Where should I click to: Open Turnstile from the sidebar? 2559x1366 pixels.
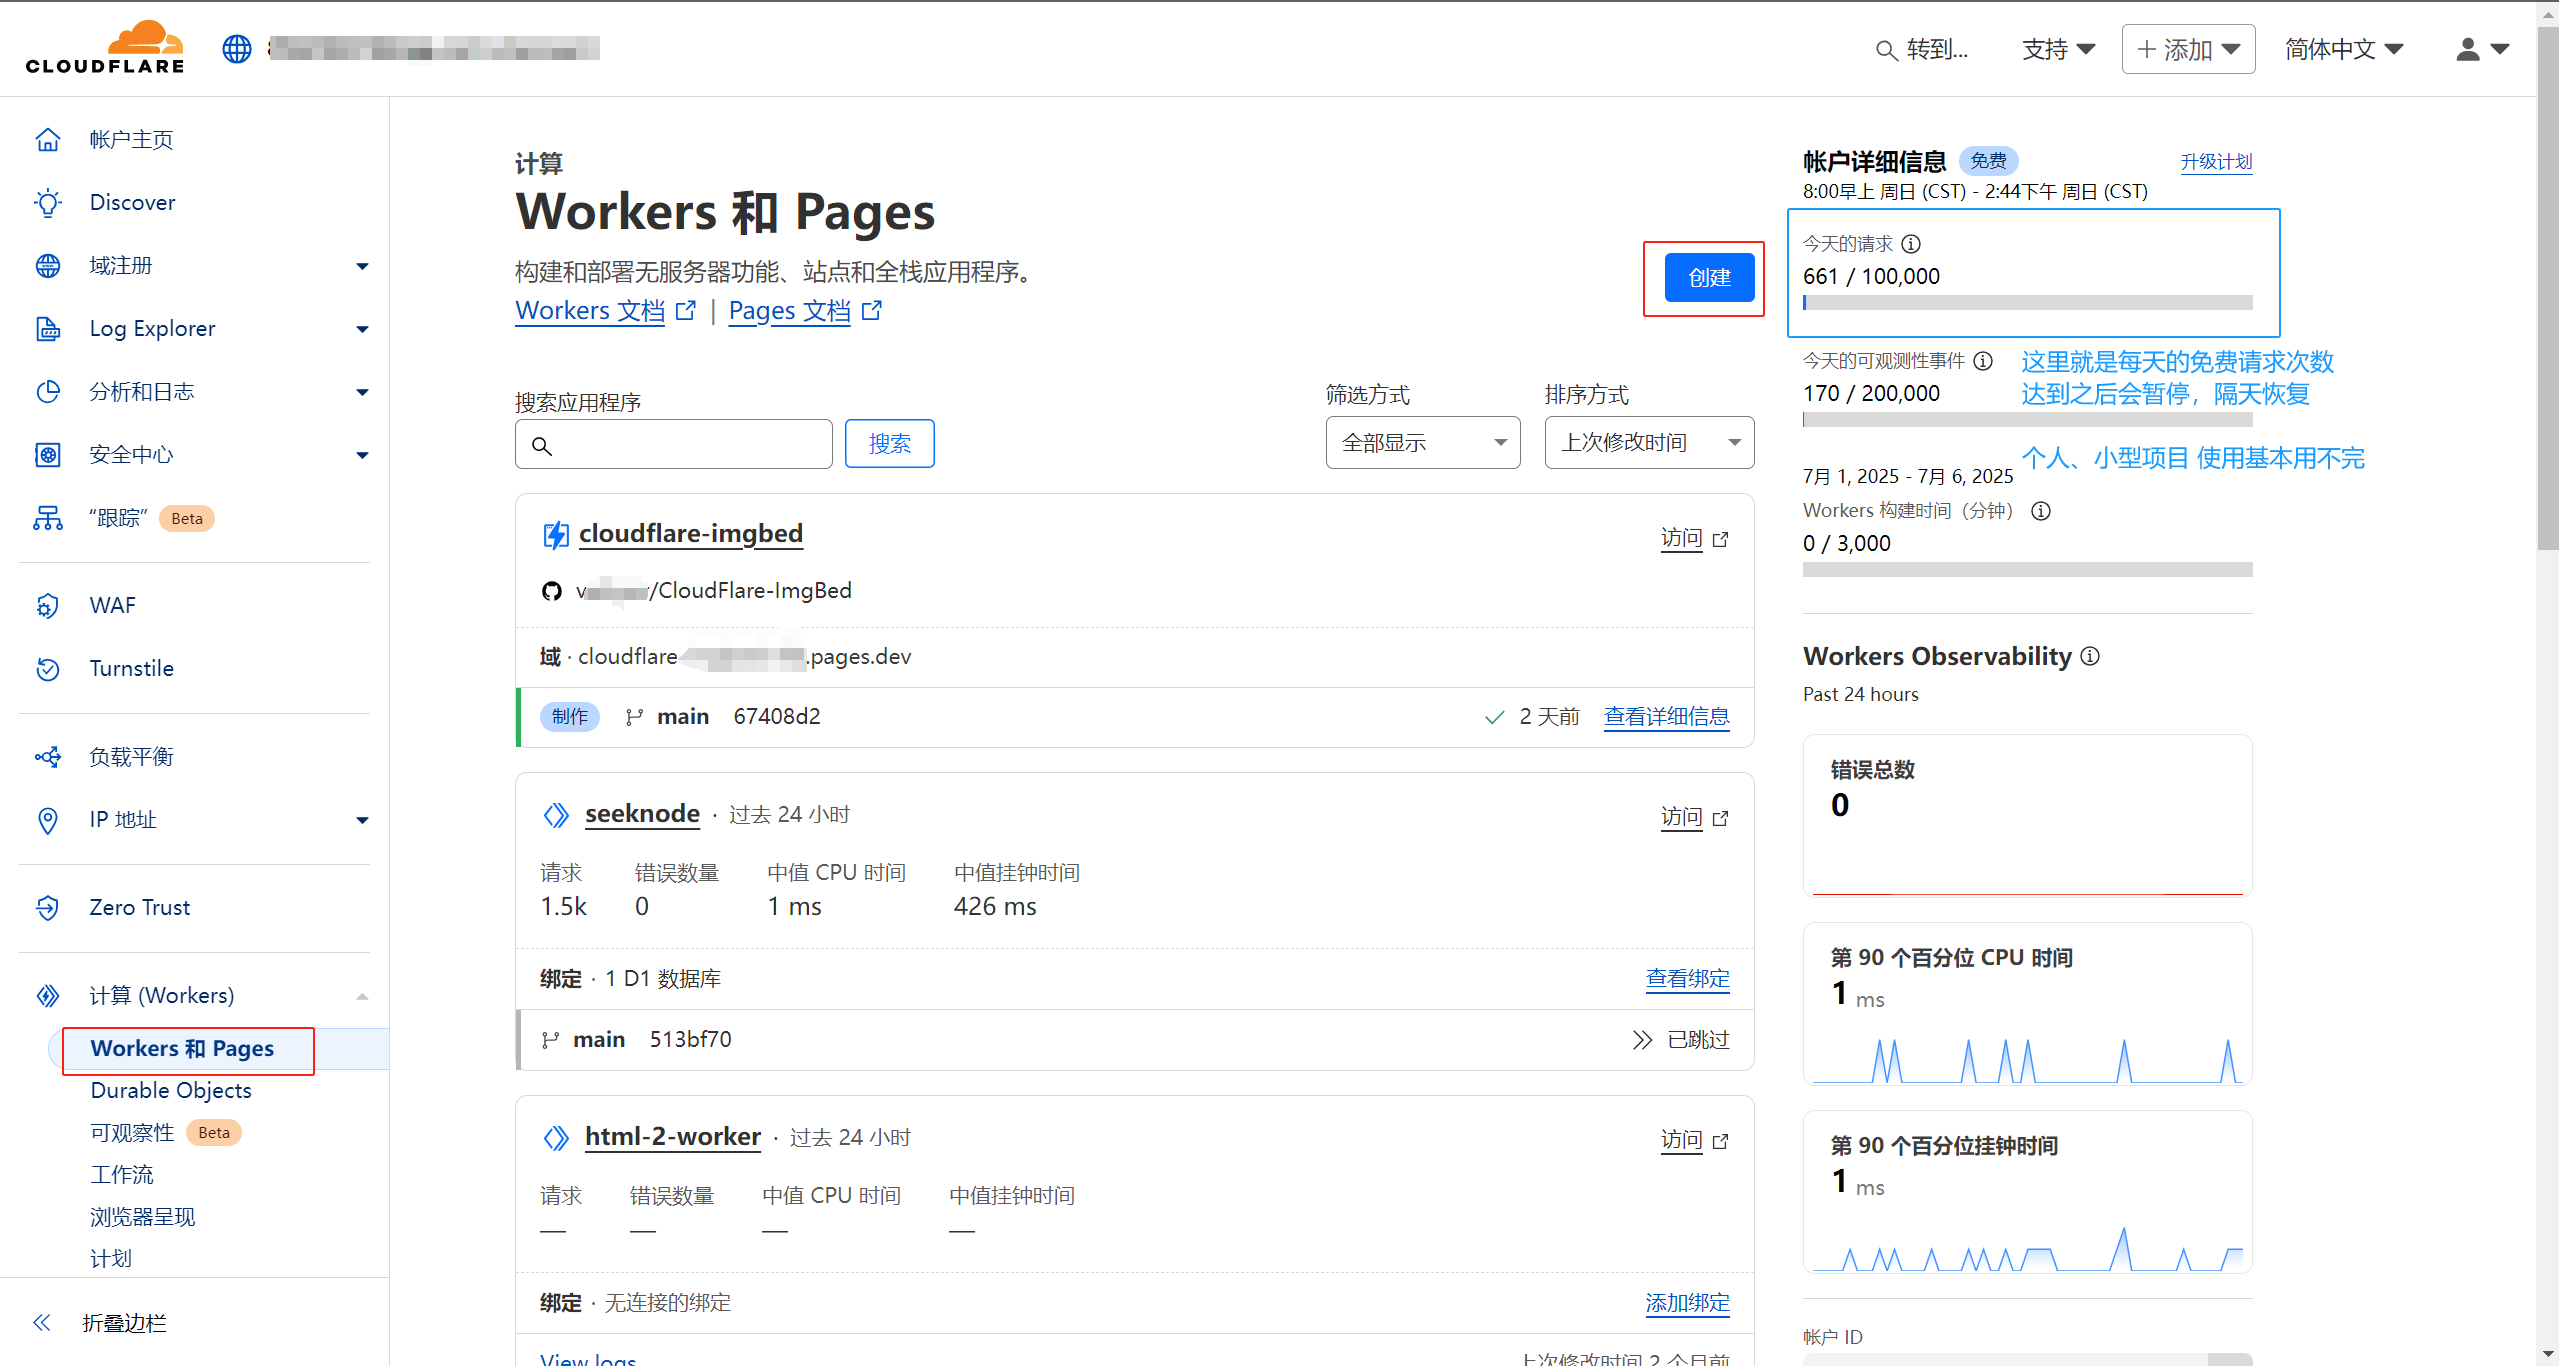tap(130, 668)
